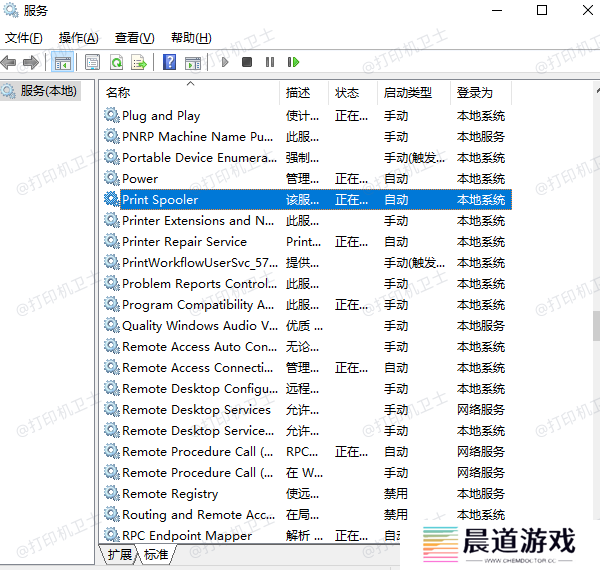Select Remote Access Auto Con... service
Image resolution: width=600 pixels, height=570 pixels.
(307, 347)
